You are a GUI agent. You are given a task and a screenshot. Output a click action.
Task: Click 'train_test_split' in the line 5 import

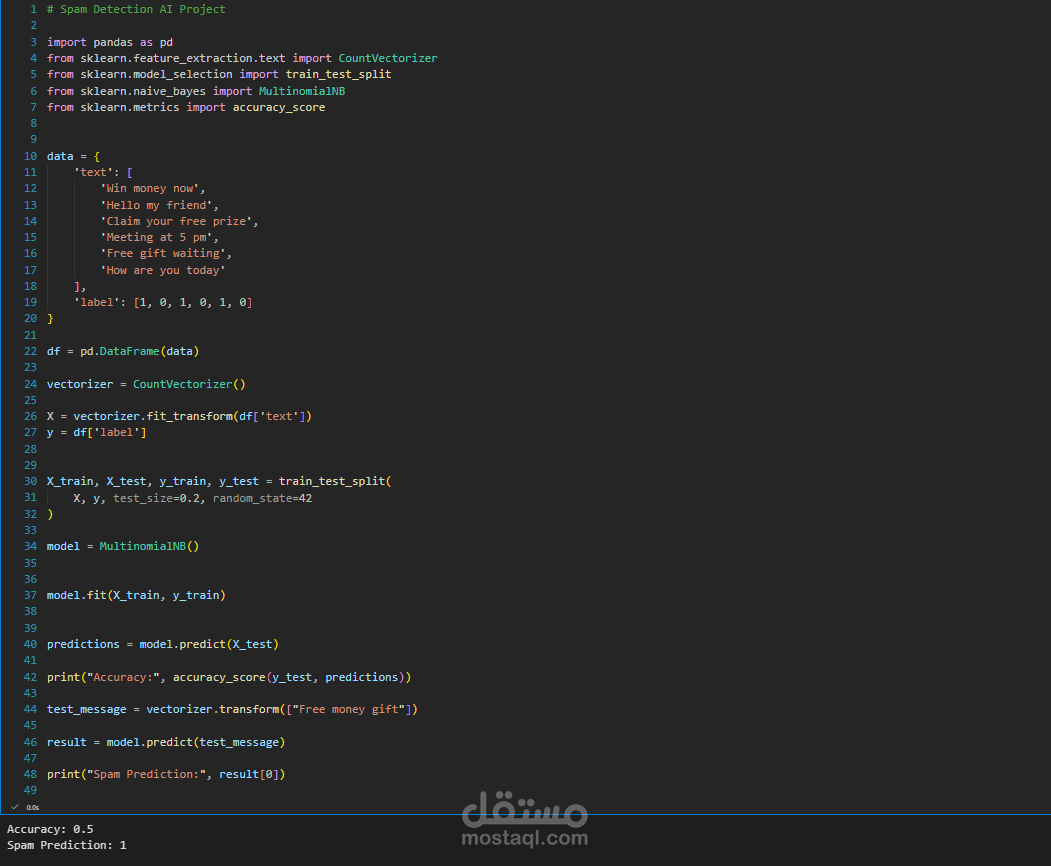coord(338,74)
